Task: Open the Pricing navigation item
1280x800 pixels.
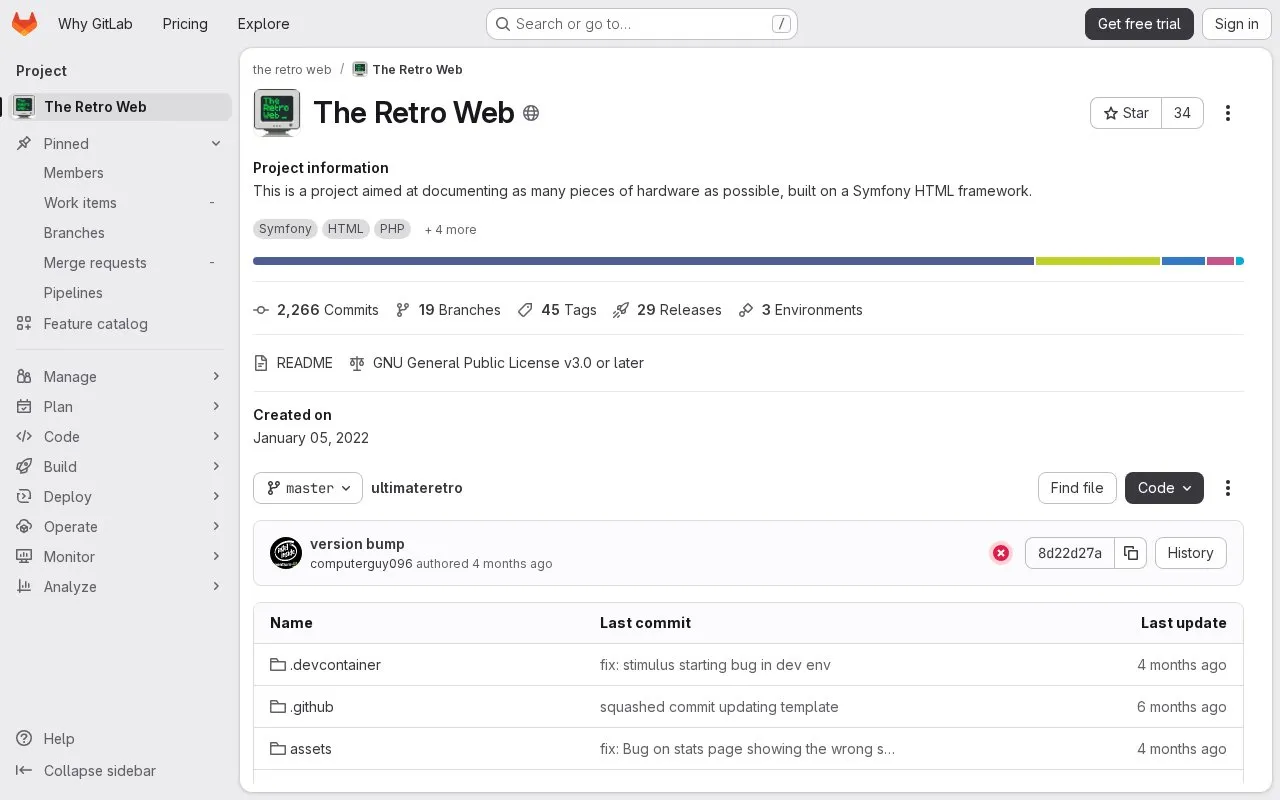Action: coord(185,24)
